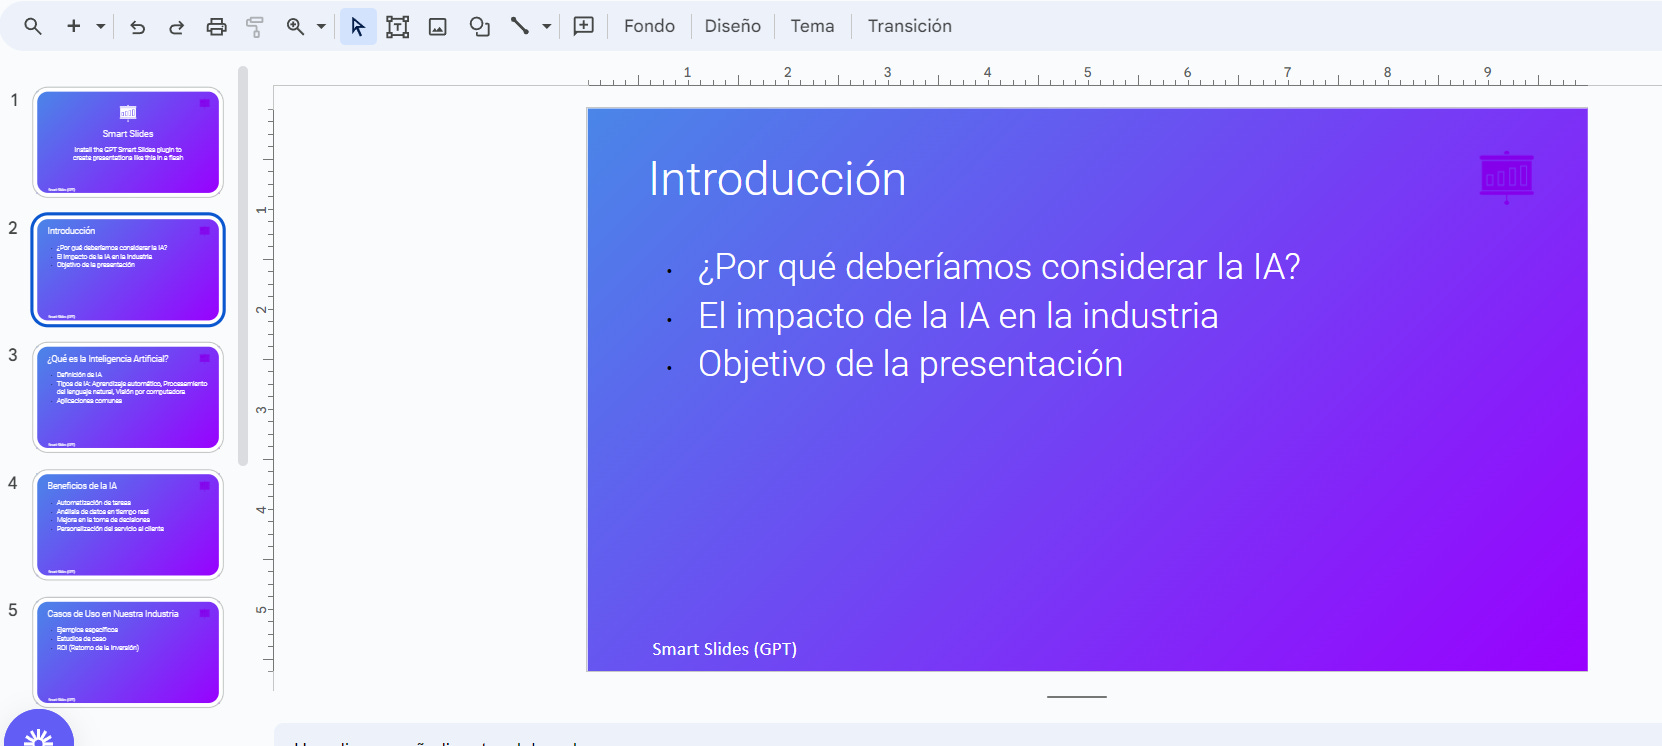Select slide 5 thumbnail Casos de Uso
Viewport: 1662px width, 746px height.
click(x=128, y=652)
